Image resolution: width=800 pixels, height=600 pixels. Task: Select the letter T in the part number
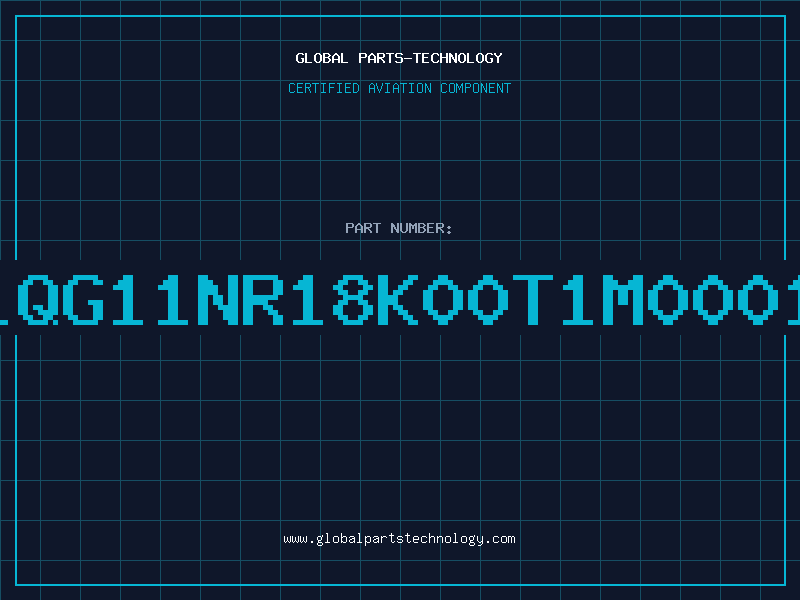pyautogui.click(x=533, y=299)
